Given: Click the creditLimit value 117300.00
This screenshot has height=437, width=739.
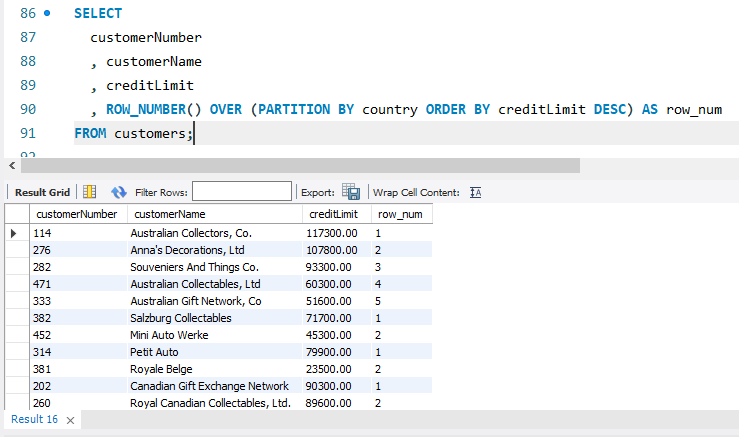Looking at the screenshot, I should (337, 233).
